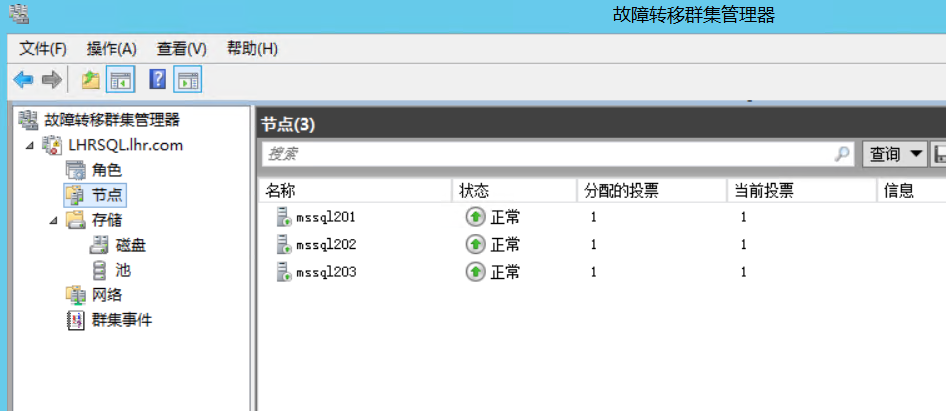The height and width of the screenshot is (411, 946).
Task: Select 角色 in the navigation tree
Action: 106,170
